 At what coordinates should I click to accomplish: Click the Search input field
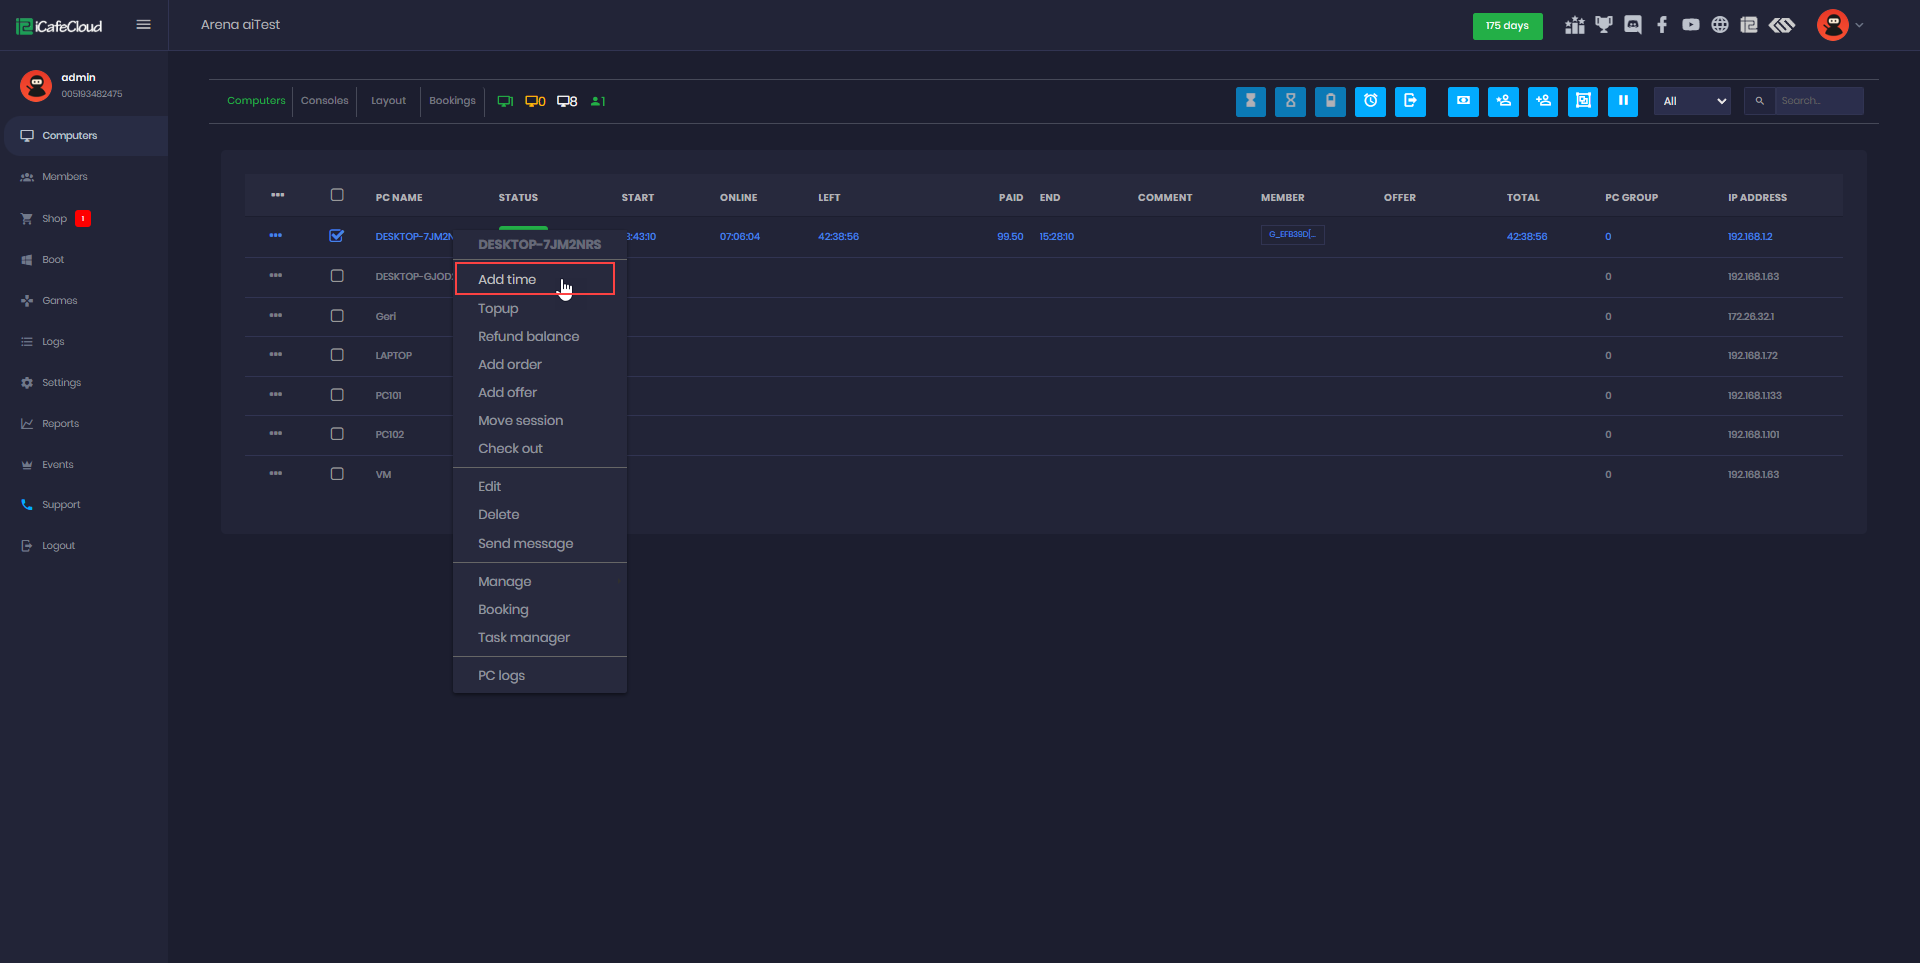click(1817, 101)
